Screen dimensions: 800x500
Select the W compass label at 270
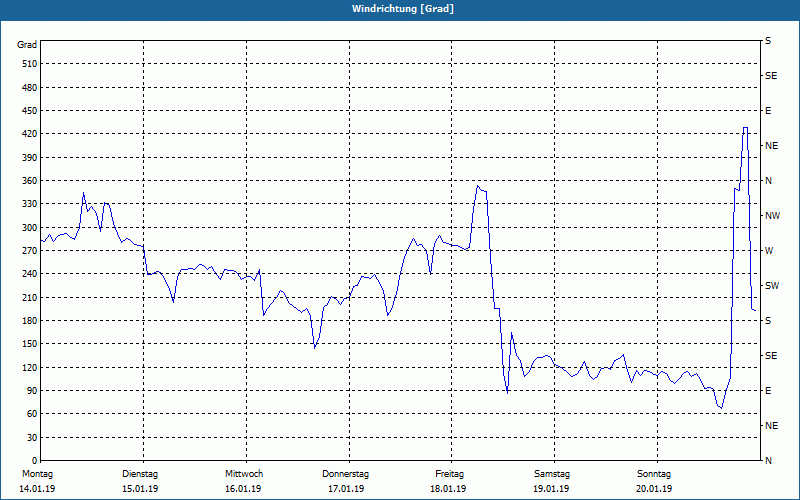tap(769, 251)
